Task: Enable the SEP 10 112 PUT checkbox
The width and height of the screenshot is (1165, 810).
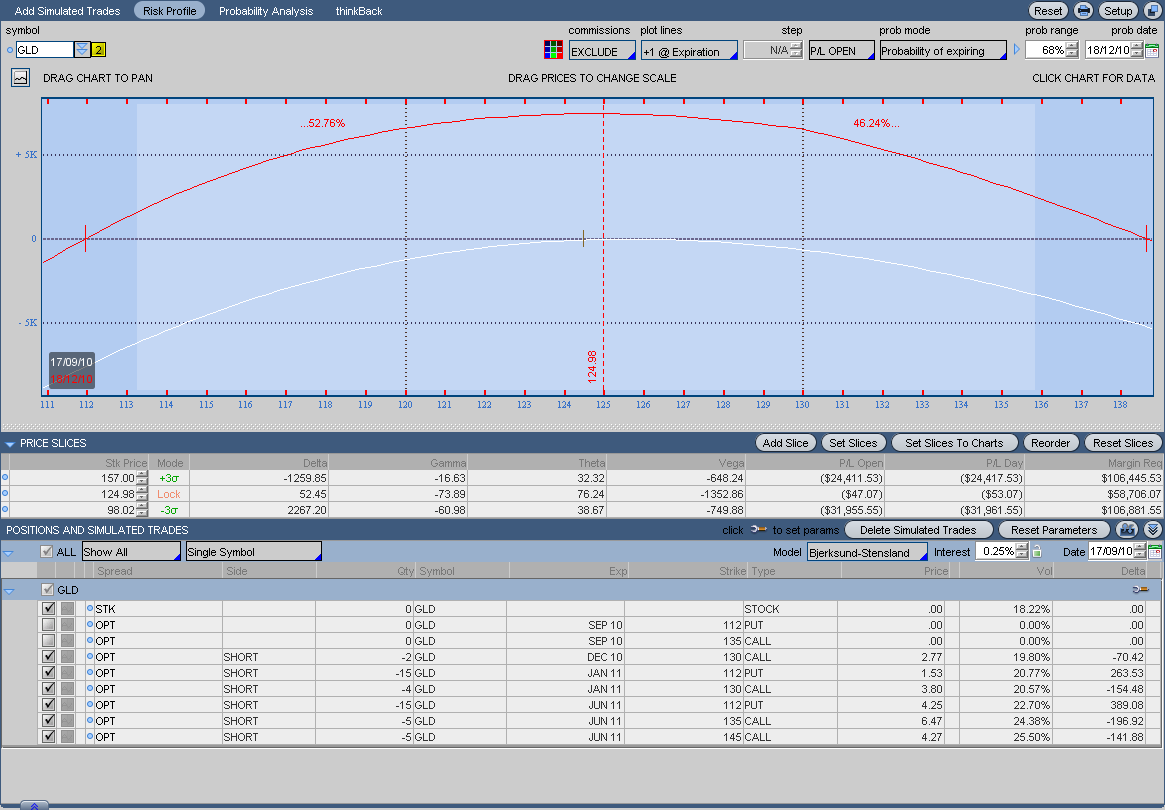Action: pyautogui.click(x=48, y=624)
